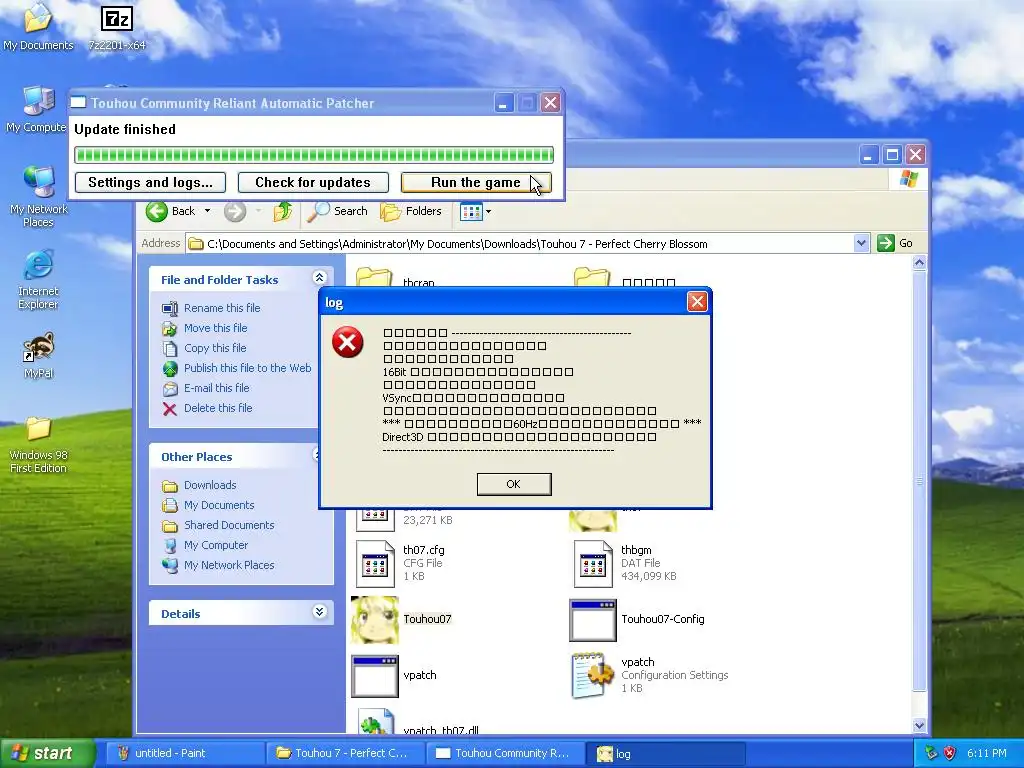Open My Computer under Other Places
The width and height of the screenshot is (1024, 768).
click(216, 545)
